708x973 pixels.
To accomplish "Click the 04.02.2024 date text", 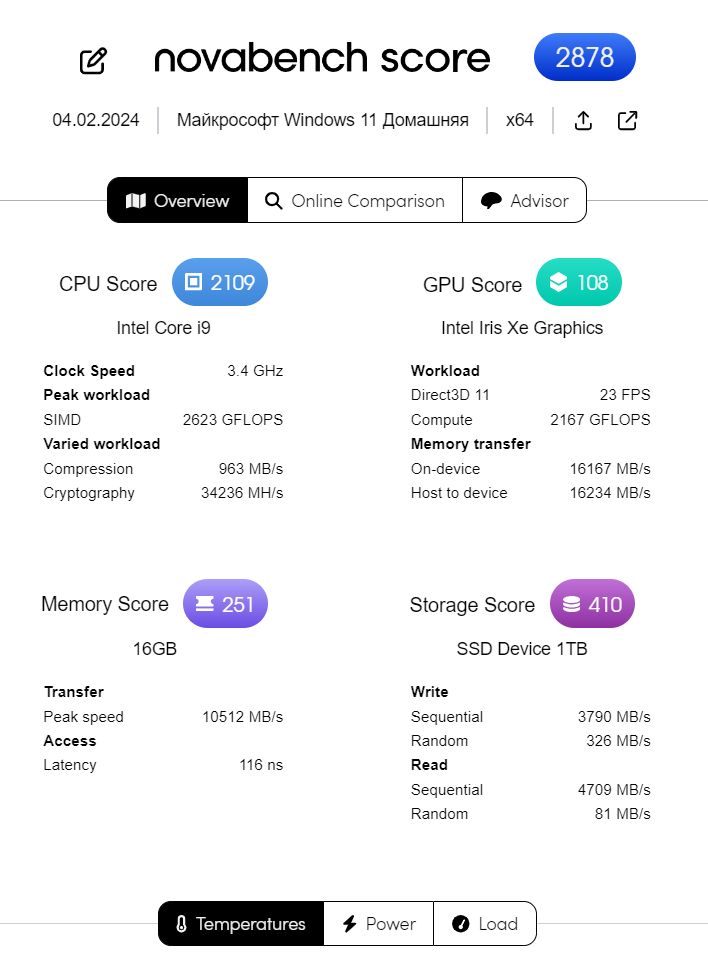I will (x=96, y=120).
